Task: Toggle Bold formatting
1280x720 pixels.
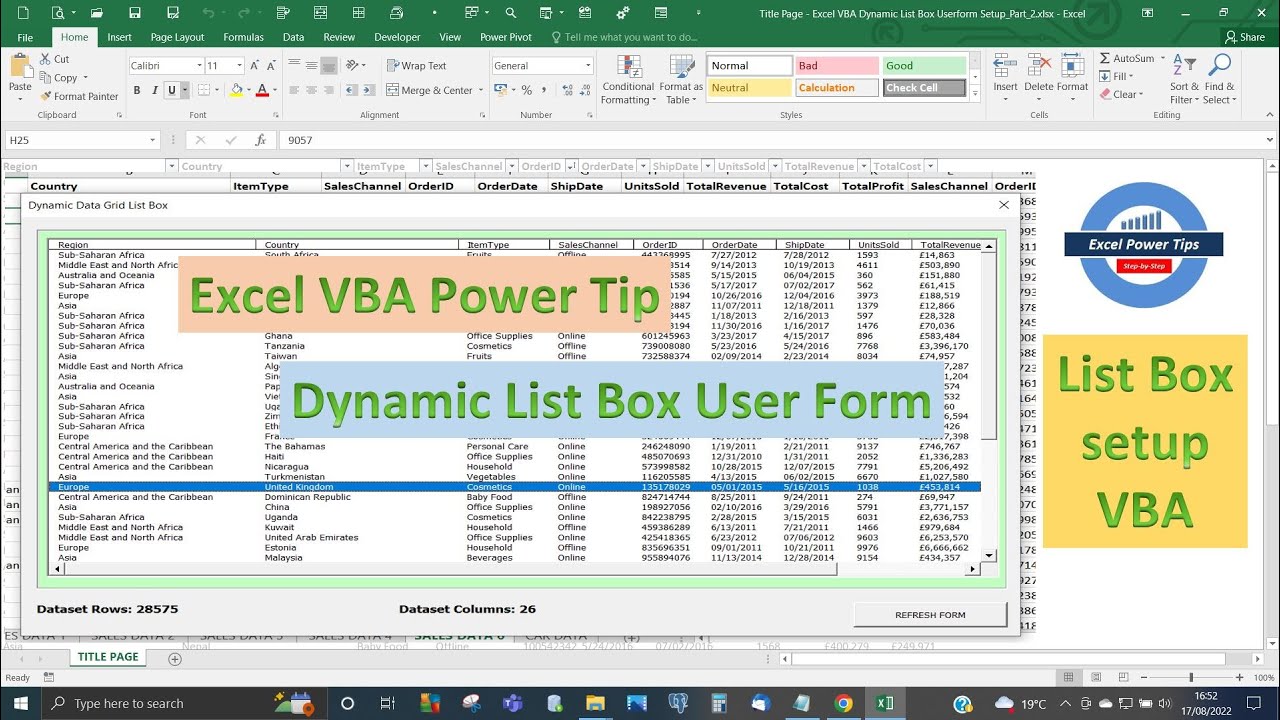Action: (136, 90)
